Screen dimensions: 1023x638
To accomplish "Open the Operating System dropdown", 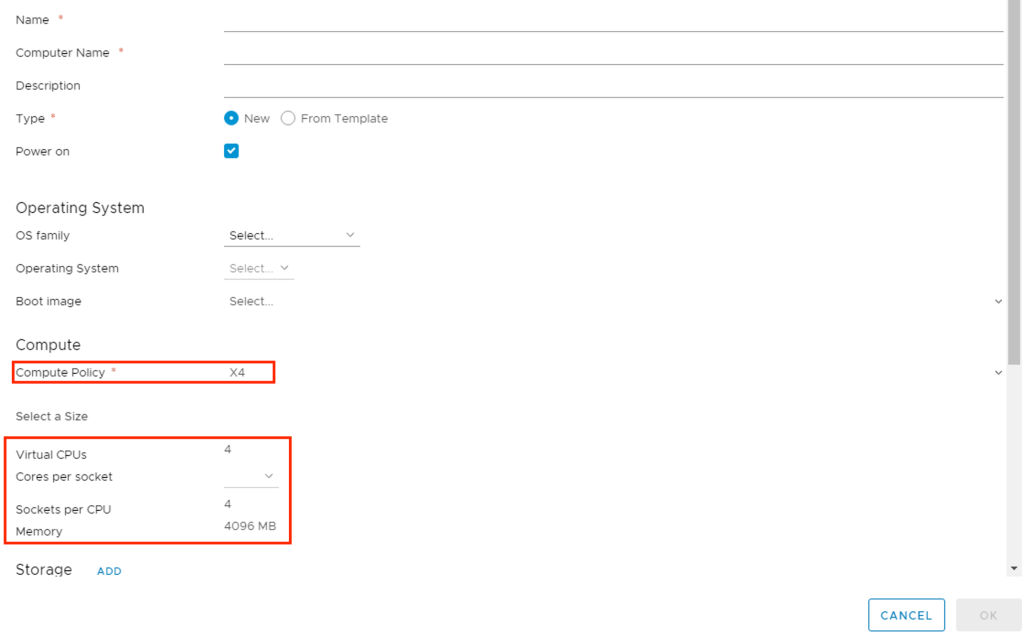I will click(x=259, y=269).
